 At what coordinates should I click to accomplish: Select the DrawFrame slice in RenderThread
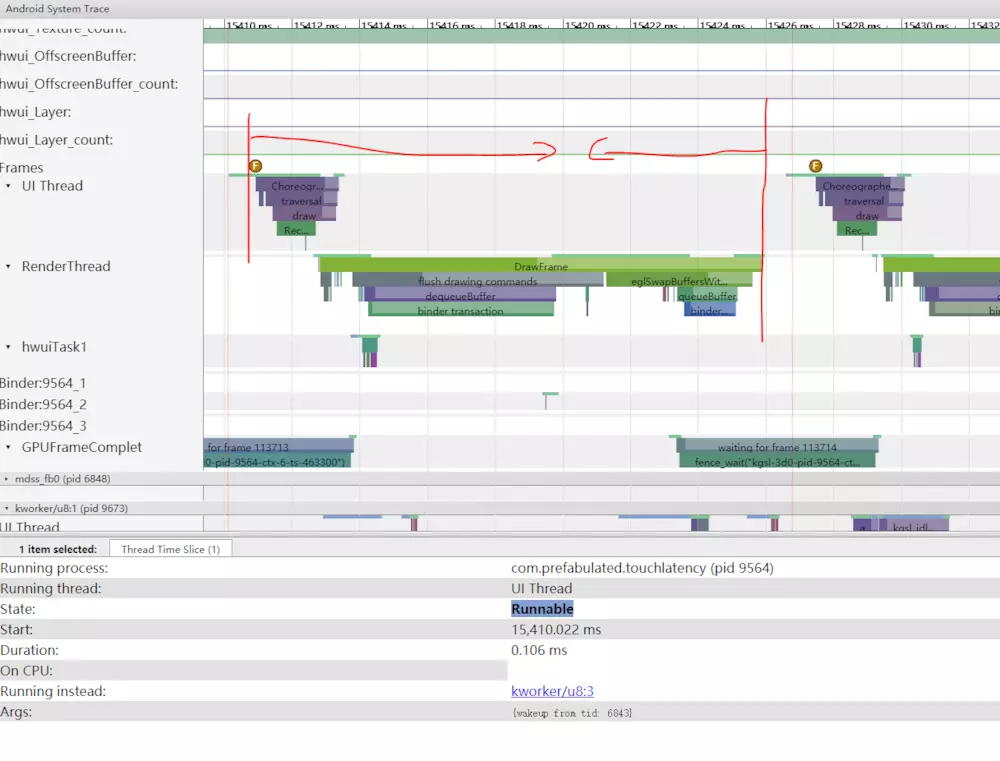coord(540,265)
